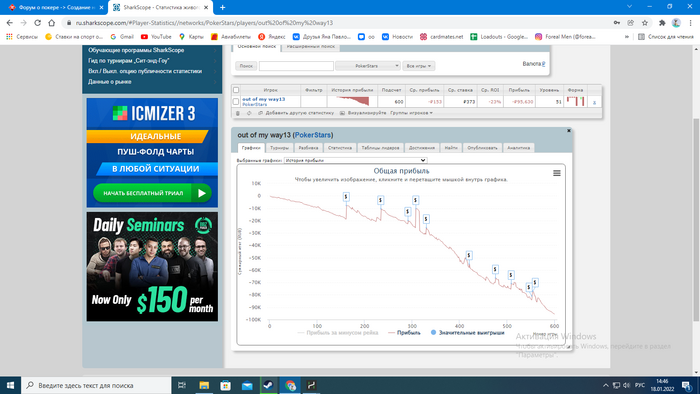This screenshot has width=700, height=394.
Task: Click Начать бесплатный триал button
Action: 152,193
